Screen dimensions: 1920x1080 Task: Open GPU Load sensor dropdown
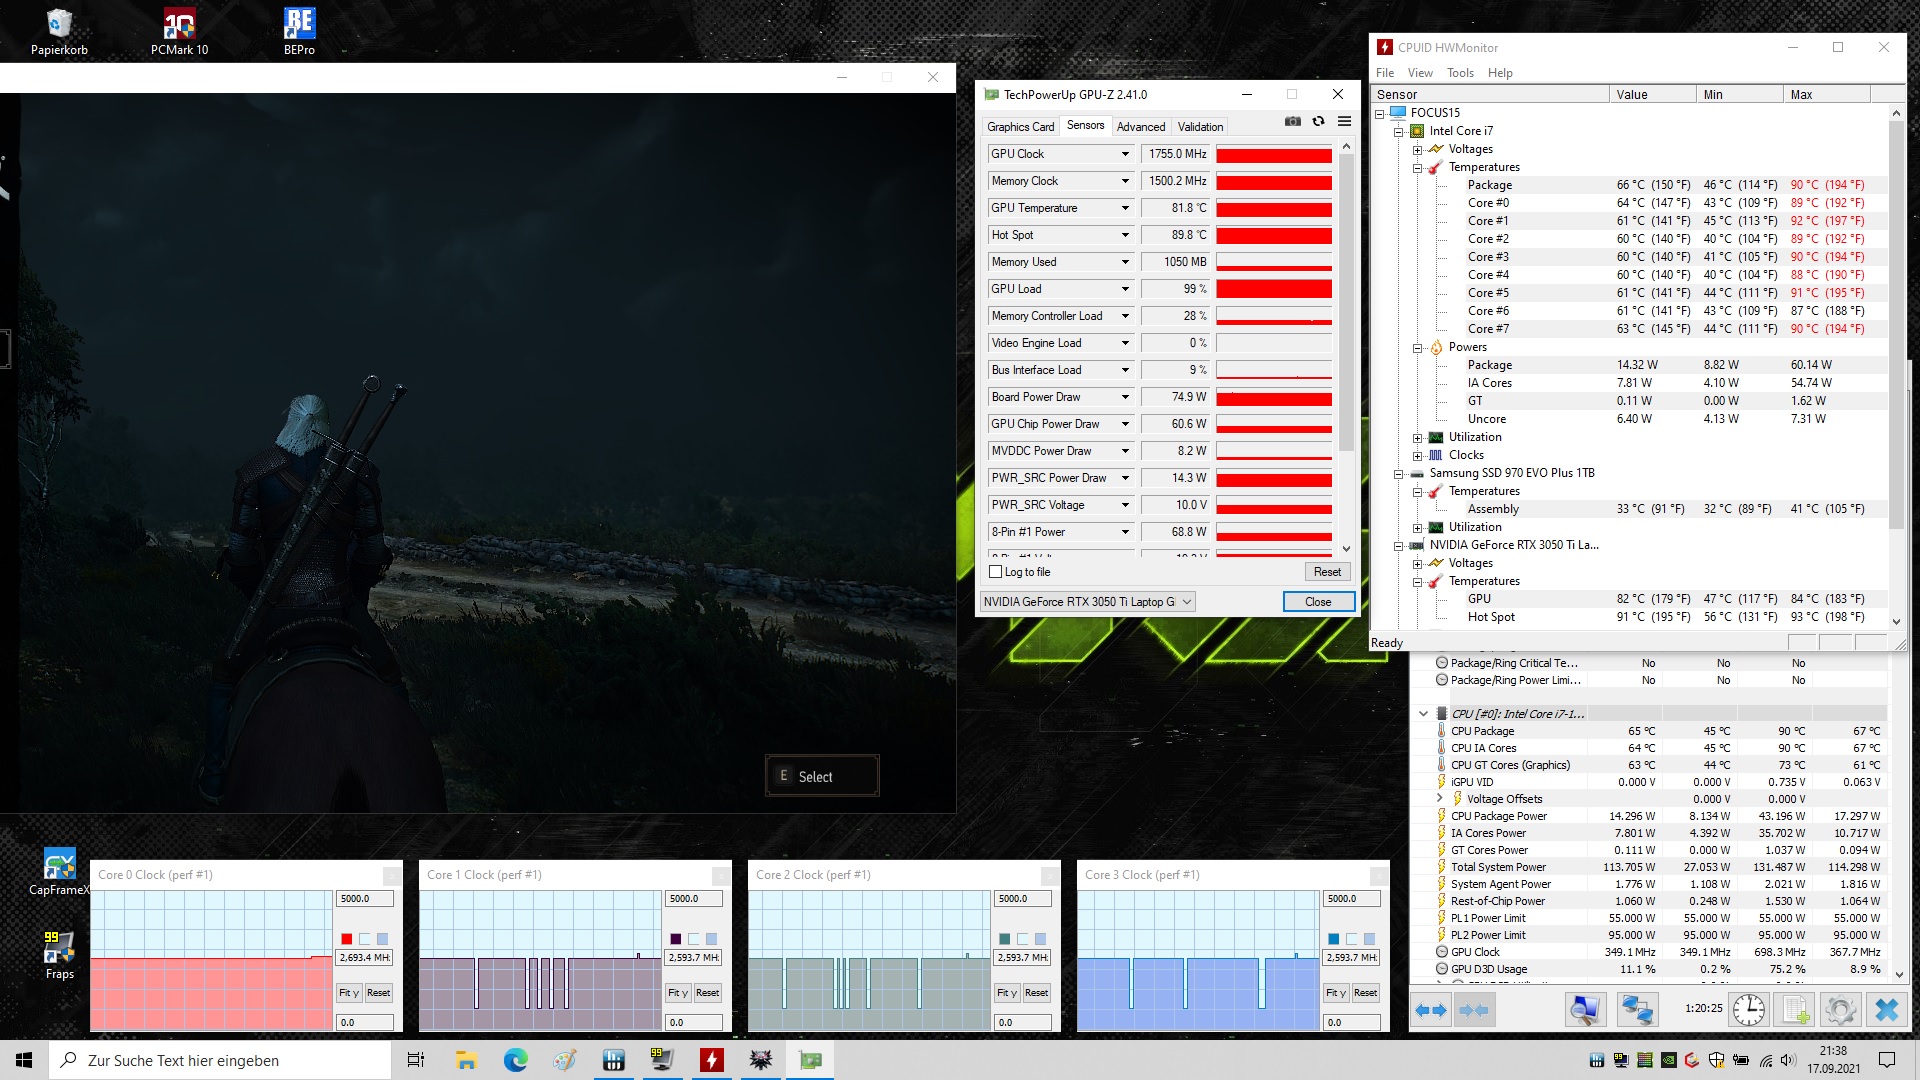pos(1125,289)
